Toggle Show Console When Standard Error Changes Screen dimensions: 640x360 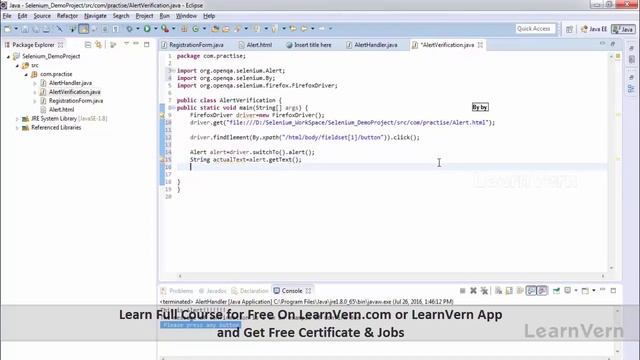[542, 291]
